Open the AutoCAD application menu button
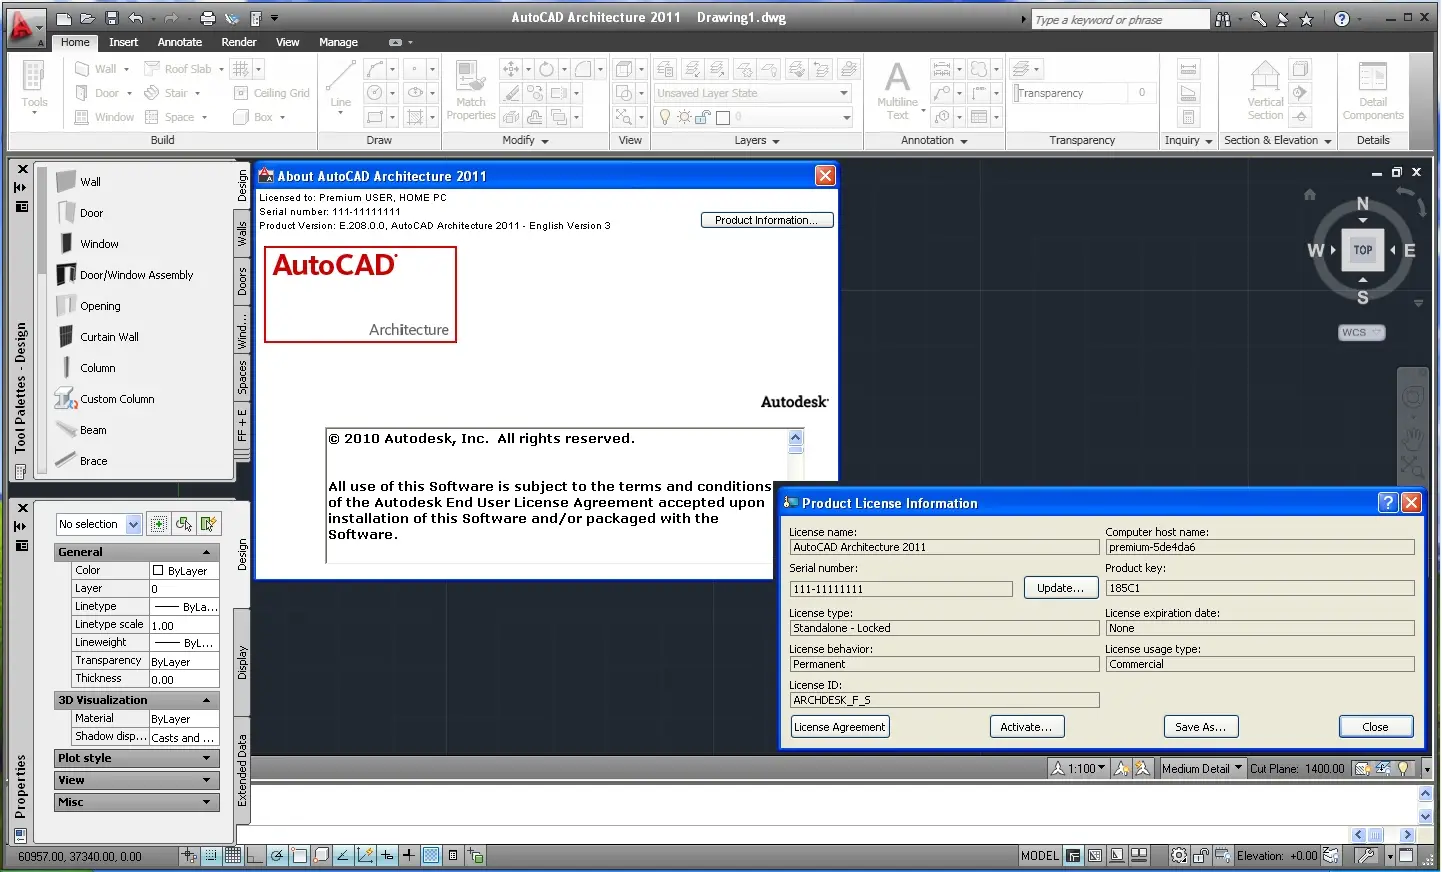Viewport: 1442px width, 872px height. pyautogui.click(x=24, y=26)
